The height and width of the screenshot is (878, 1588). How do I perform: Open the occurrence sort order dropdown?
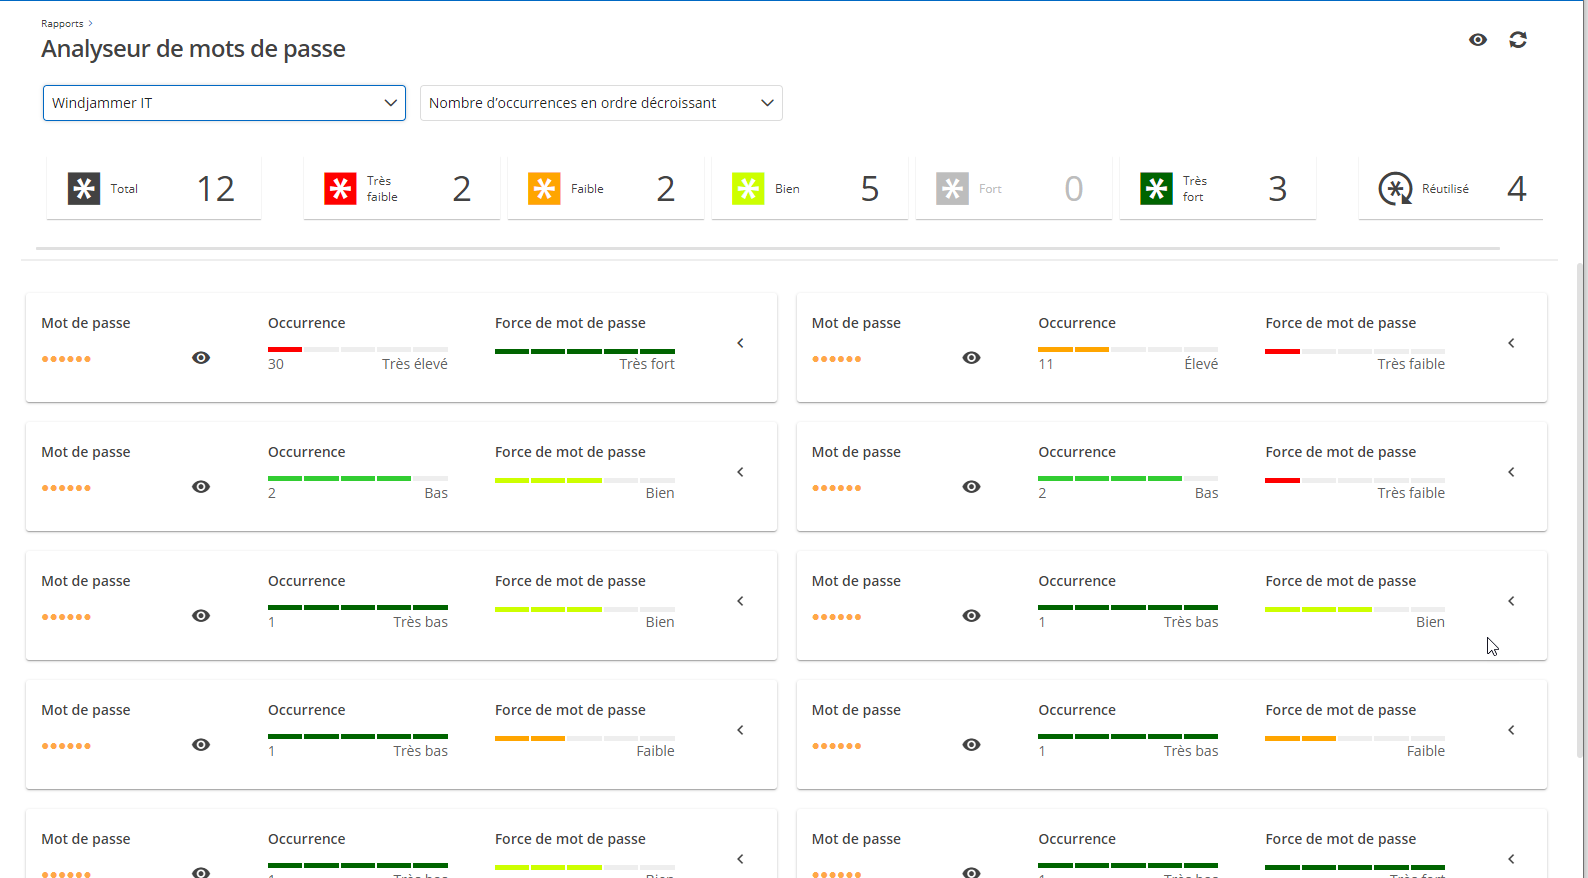pyautogui.click(x=601, y=103)
